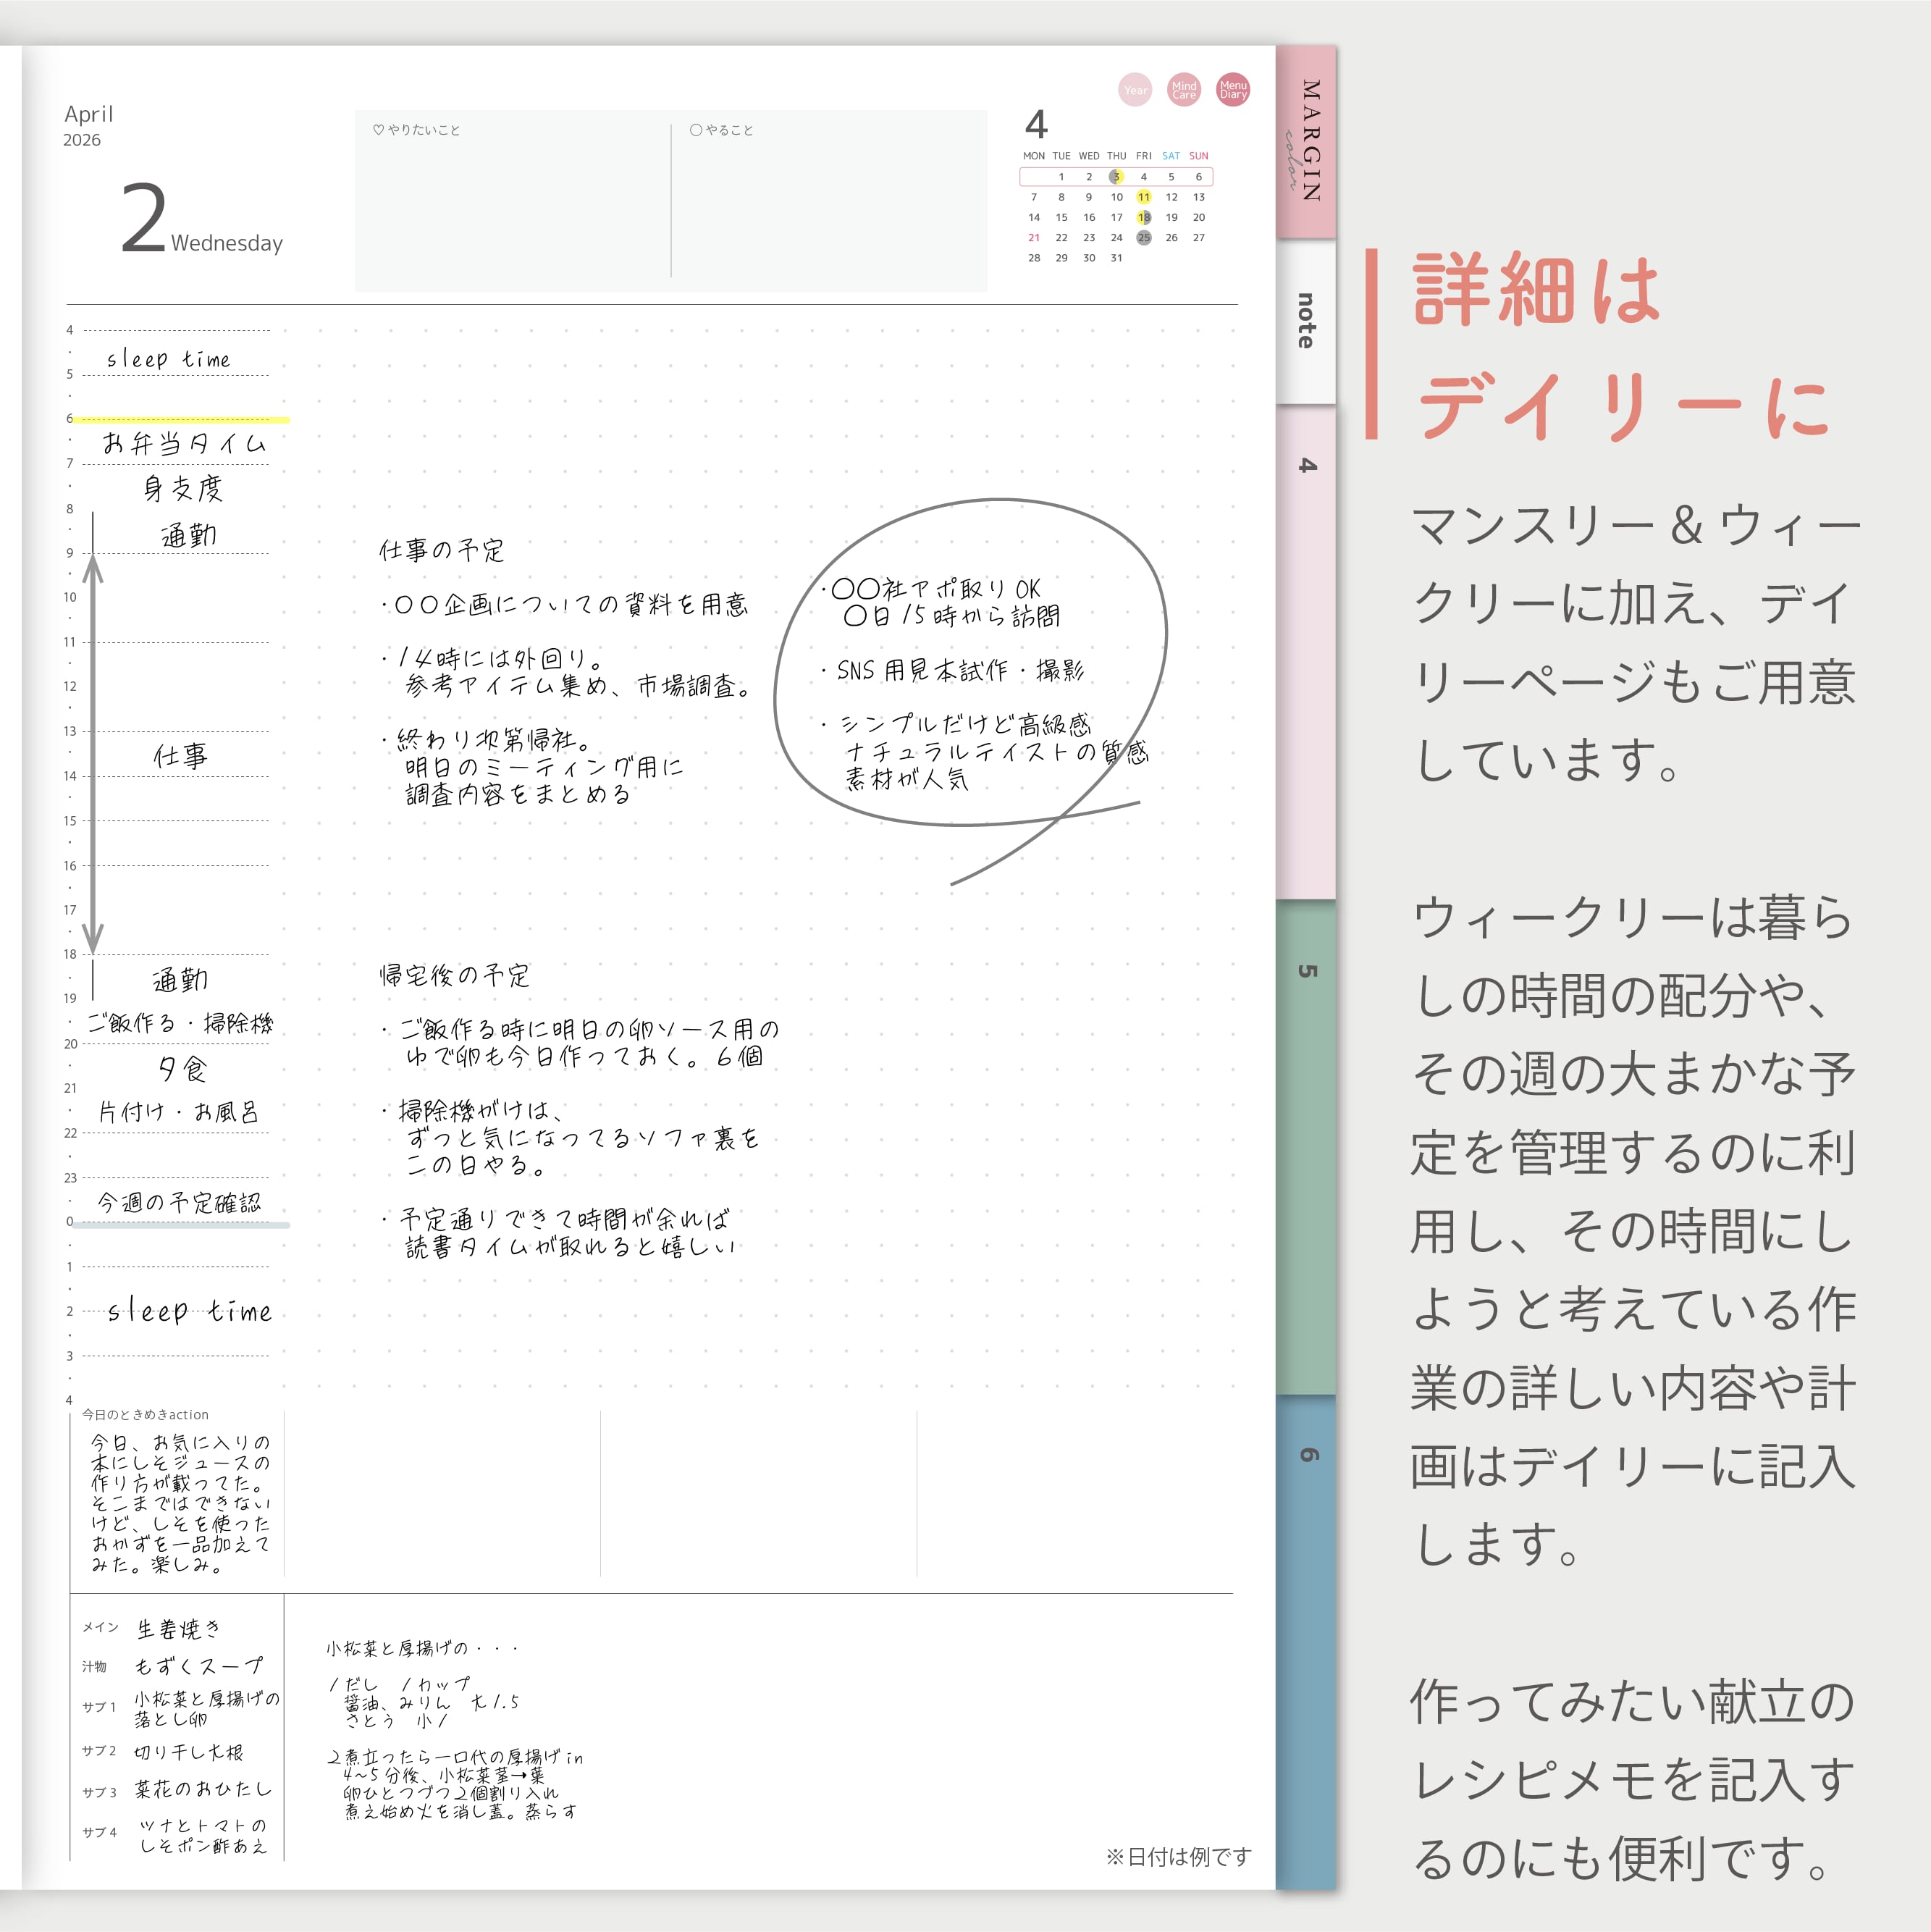1931x1932 pixels.
Task: Click date 3 in the mini calendar
Action: pos(1116,177)
